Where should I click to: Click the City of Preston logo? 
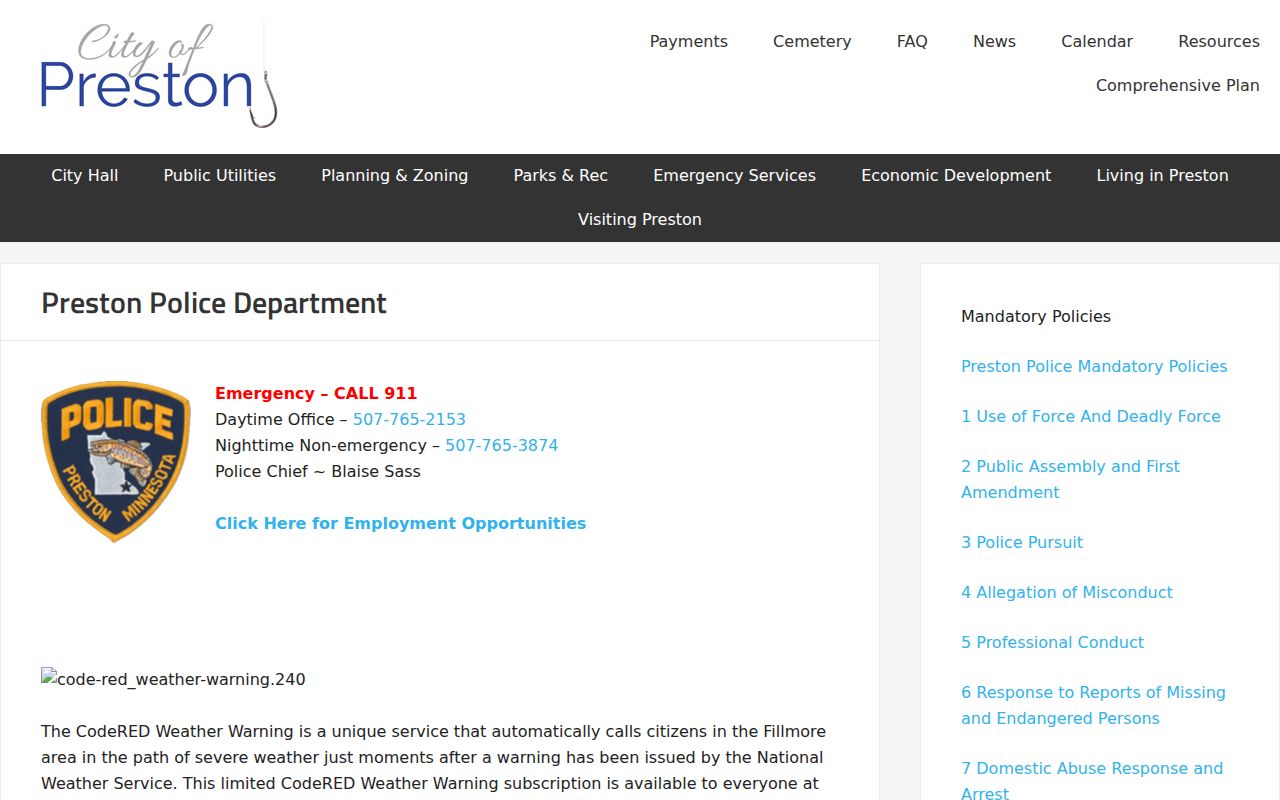159,74
